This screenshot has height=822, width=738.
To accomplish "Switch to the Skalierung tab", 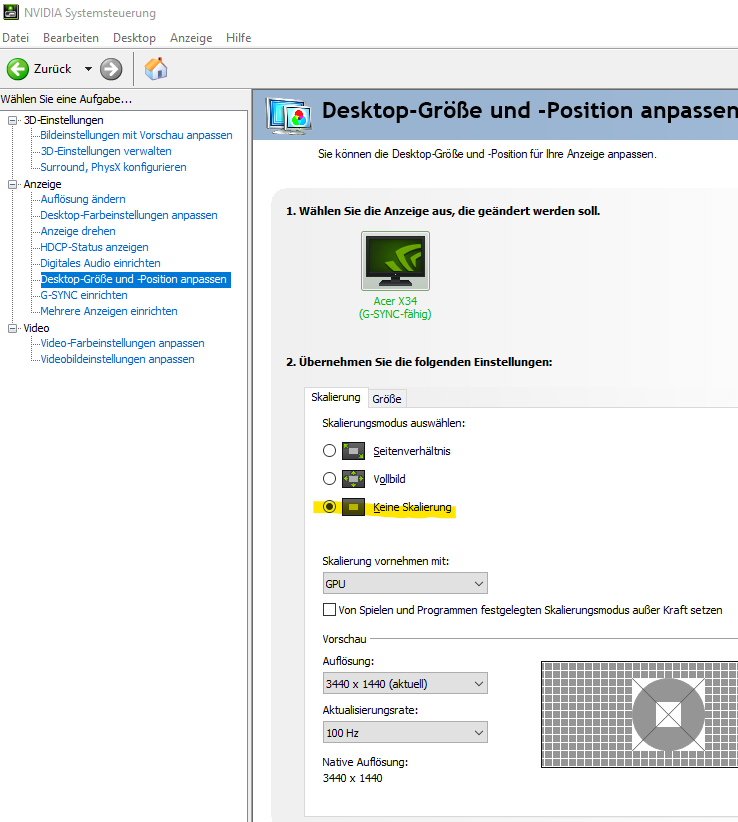I will point(335,397).
